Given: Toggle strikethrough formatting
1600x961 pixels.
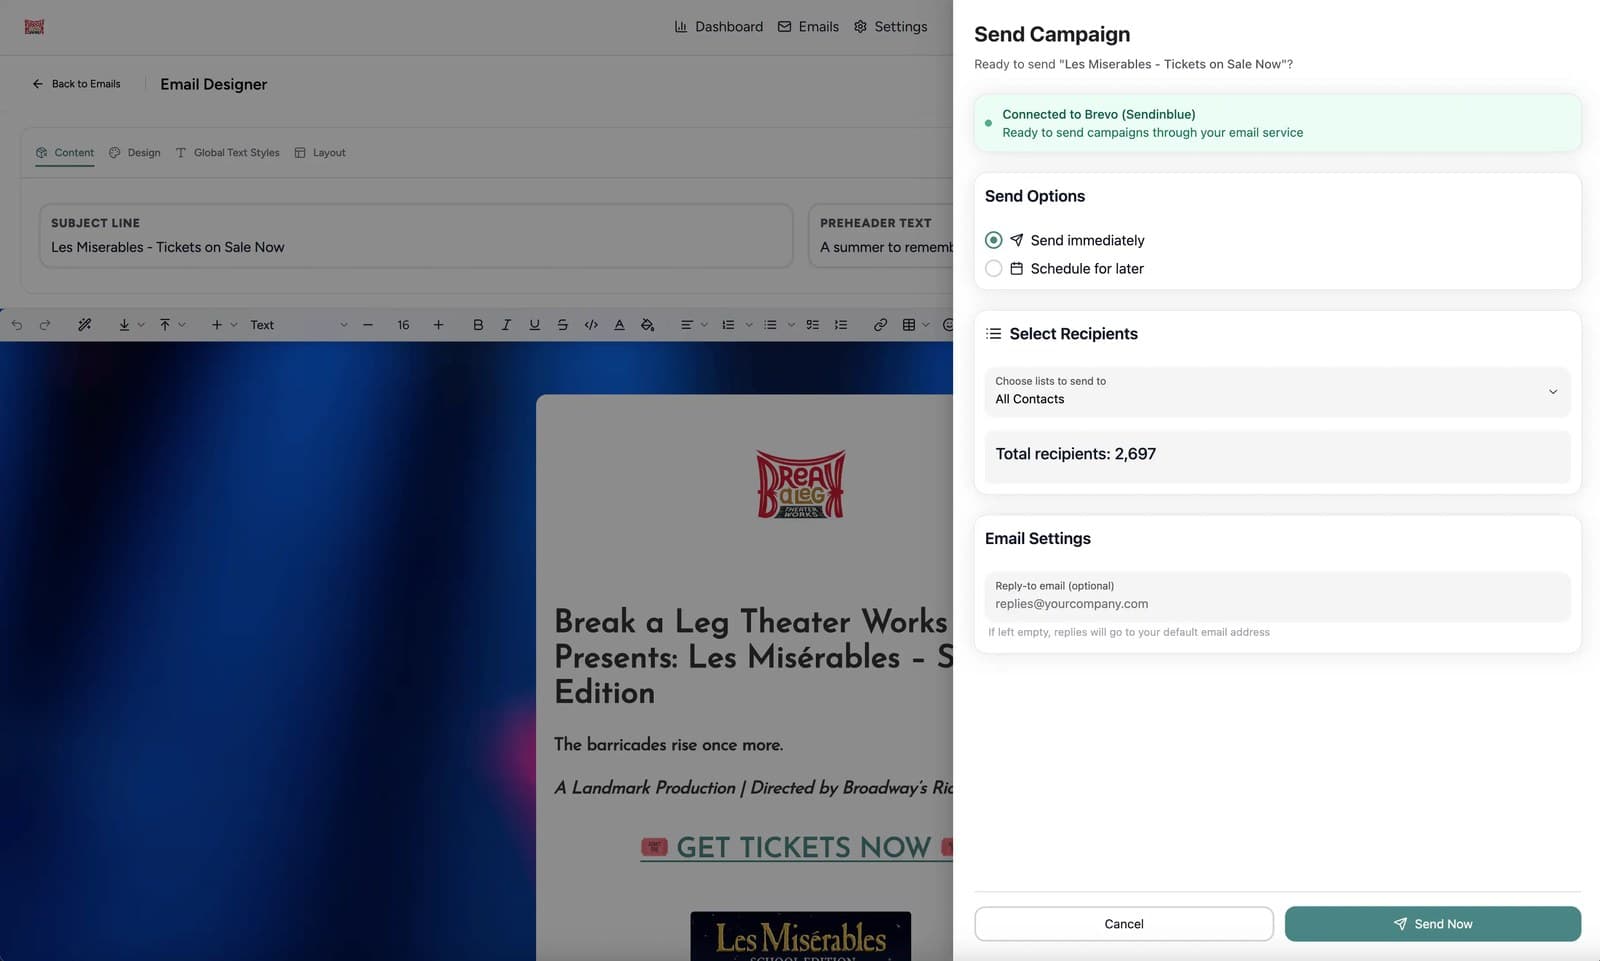Looking at the screenshot, I should (562, 325).
